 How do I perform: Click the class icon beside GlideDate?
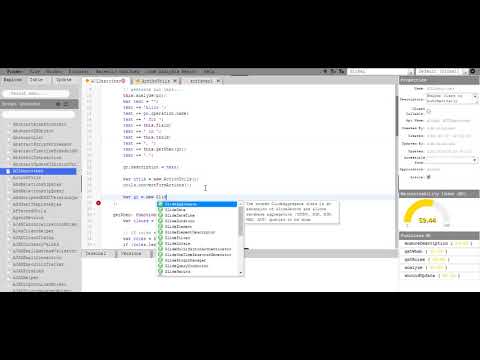160,210
